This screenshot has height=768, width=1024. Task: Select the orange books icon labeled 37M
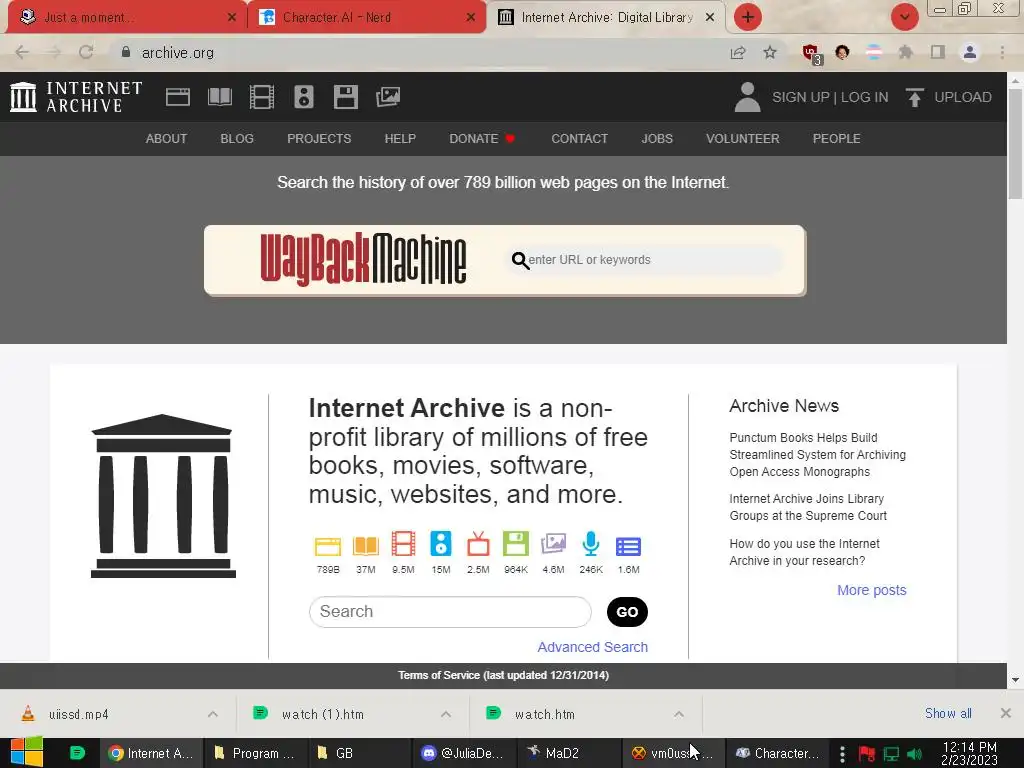pyautogui.click(x=366, y=545)
